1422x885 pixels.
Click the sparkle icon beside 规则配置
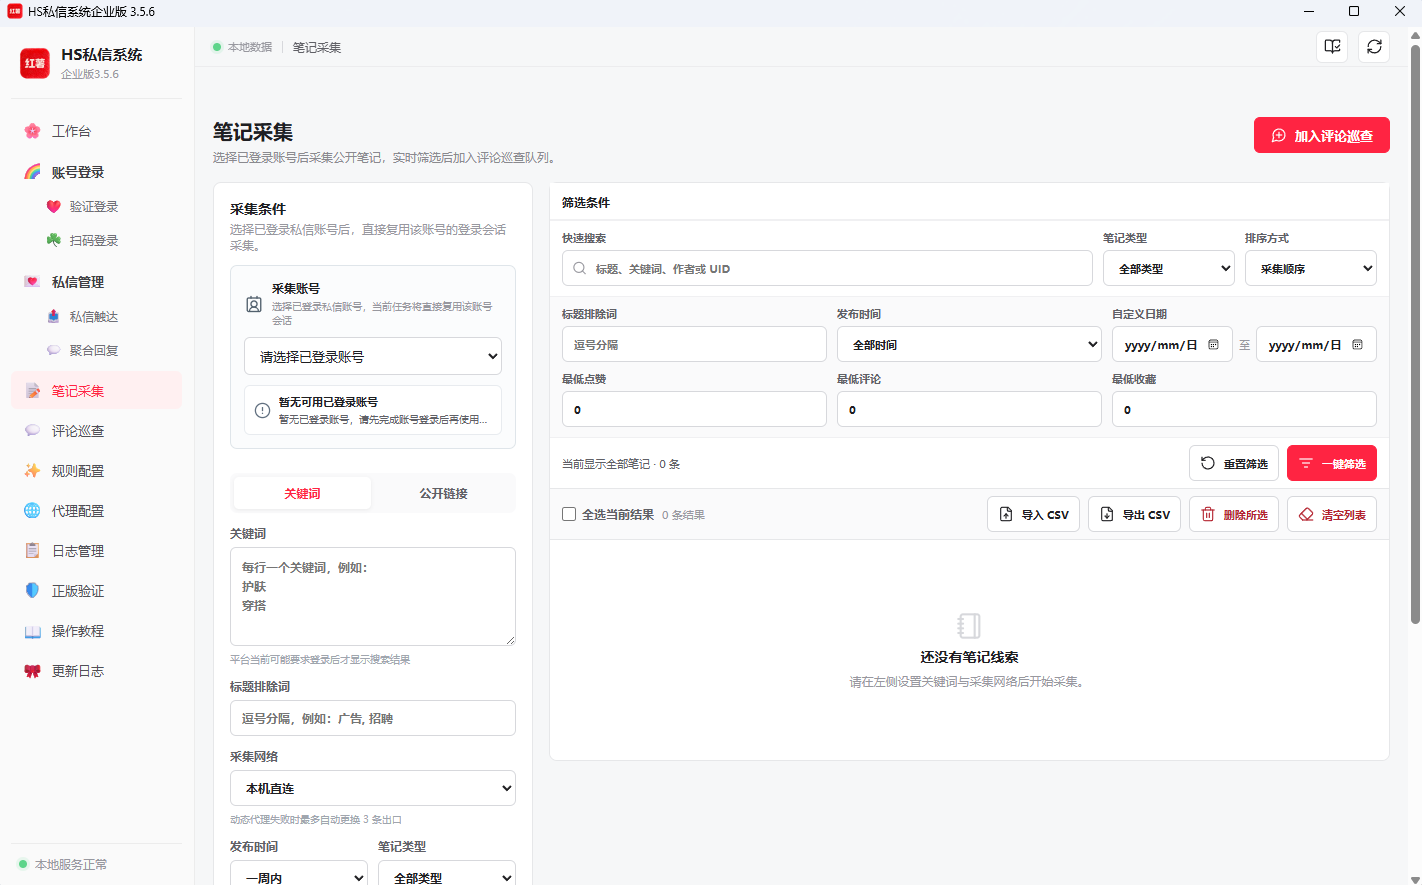click(x=32, y=471)
